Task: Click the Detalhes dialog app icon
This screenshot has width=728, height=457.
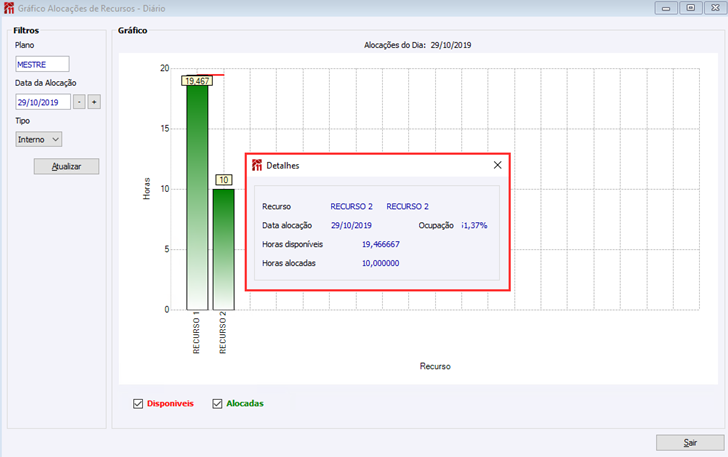Action: pos(257,165)
